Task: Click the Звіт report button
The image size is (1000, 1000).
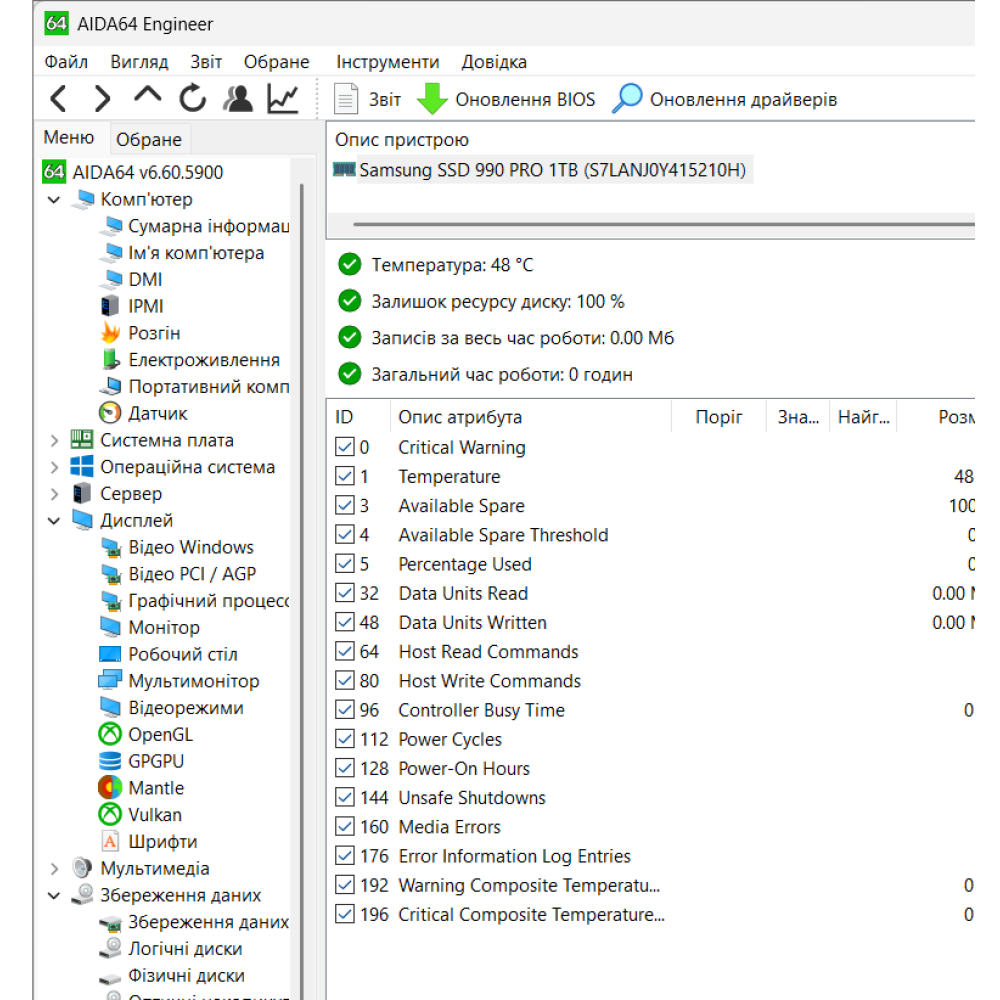Action: pyautogui.click(x=367, y=99)
